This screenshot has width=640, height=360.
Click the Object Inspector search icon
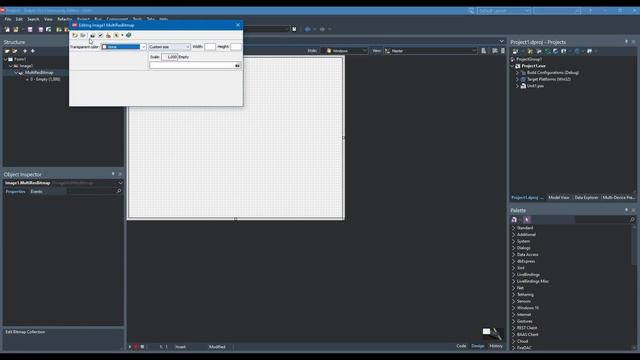(119, 191)
